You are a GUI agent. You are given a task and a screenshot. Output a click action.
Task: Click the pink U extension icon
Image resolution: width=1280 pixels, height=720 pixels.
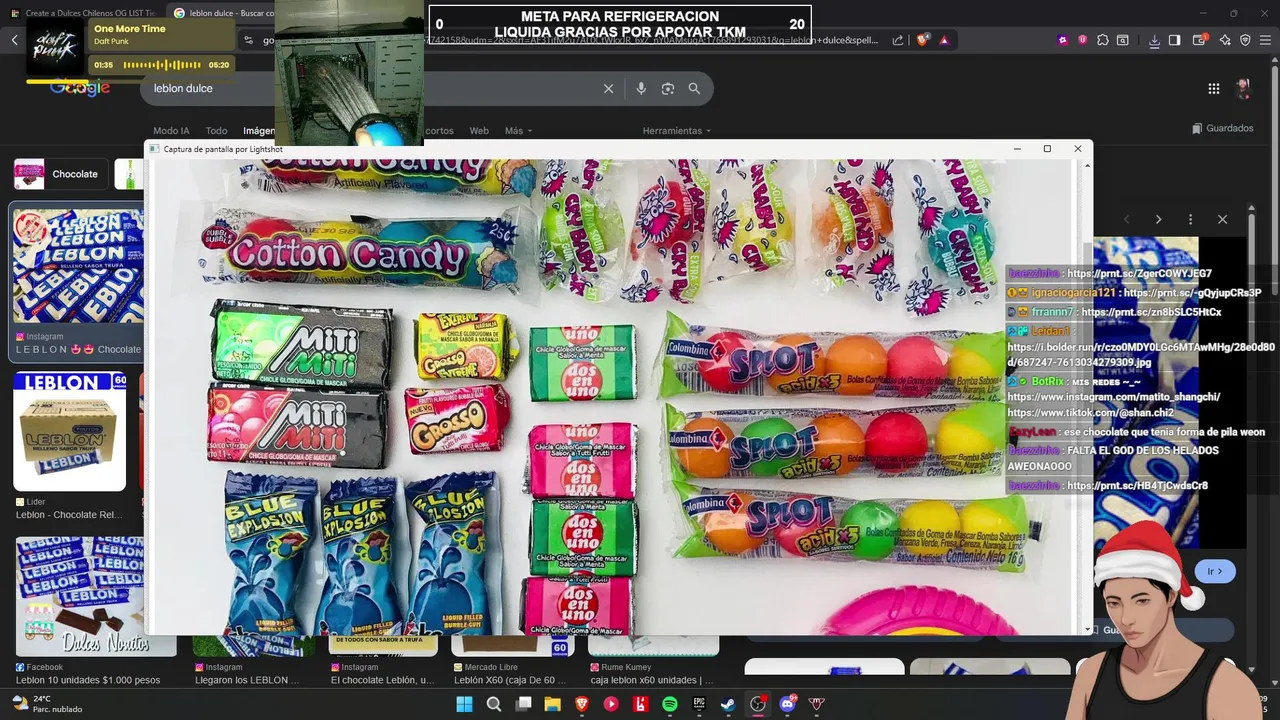tap(1082, 40)
